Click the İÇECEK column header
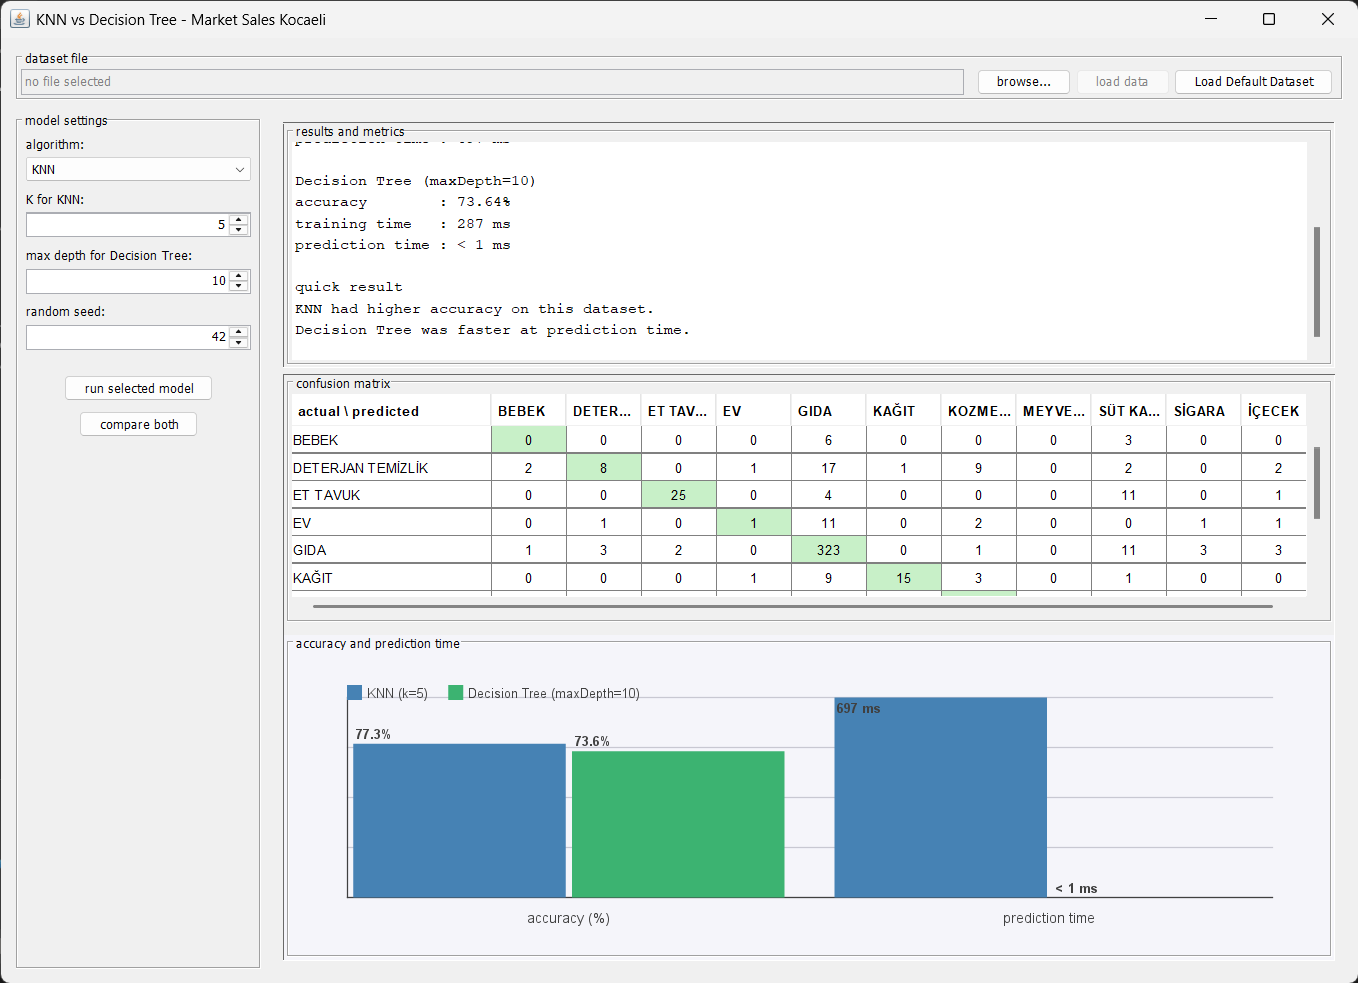The height and width of the screenshot is (983, 1358). point(1274,411)
